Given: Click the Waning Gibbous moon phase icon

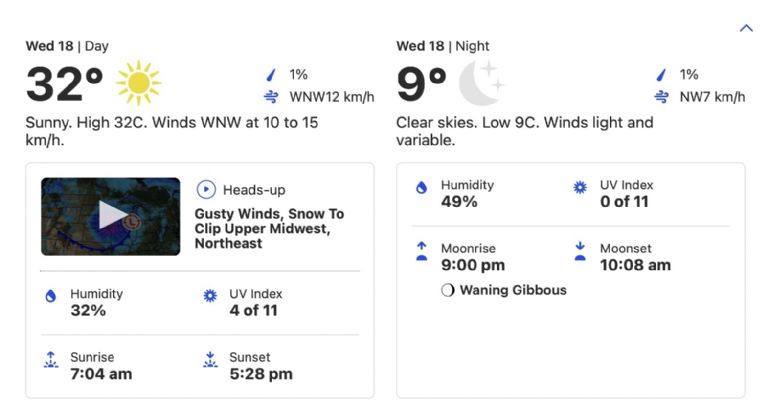Looking at the screenshot, I should coord(447,291).
